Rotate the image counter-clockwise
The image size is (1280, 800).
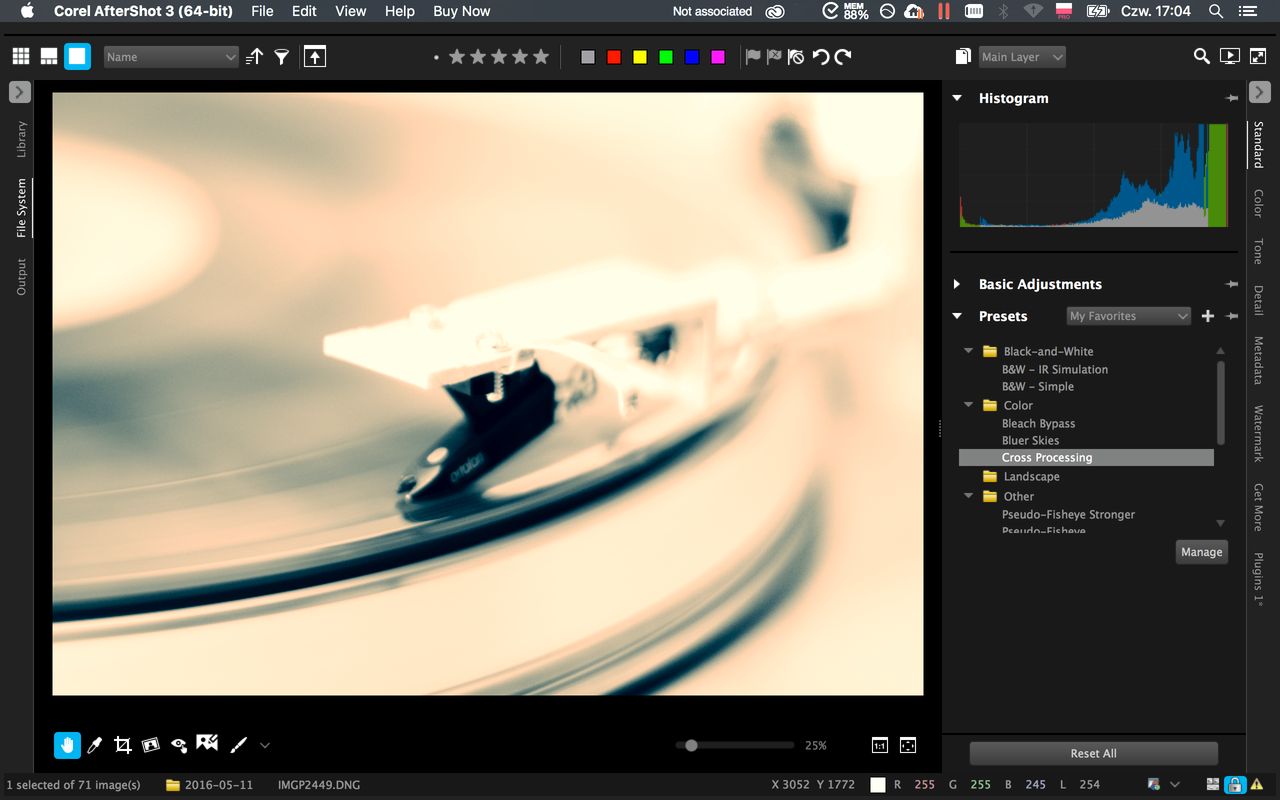820,57
